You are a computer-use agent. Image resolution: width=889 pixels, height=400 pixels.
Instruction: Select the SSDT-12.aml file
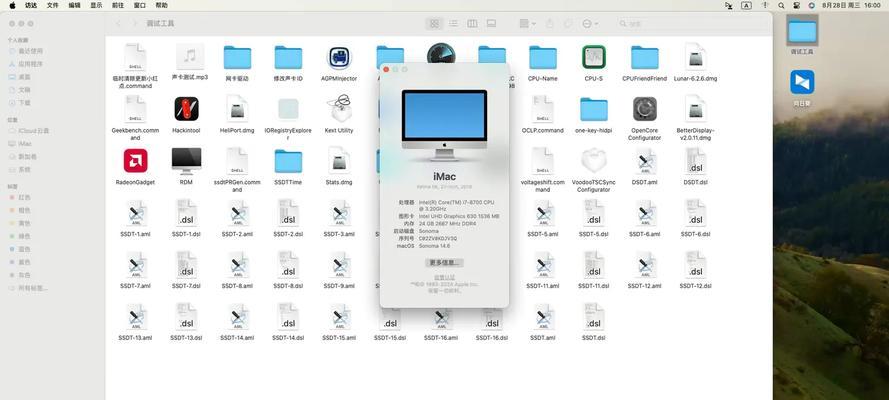point(645,265)
